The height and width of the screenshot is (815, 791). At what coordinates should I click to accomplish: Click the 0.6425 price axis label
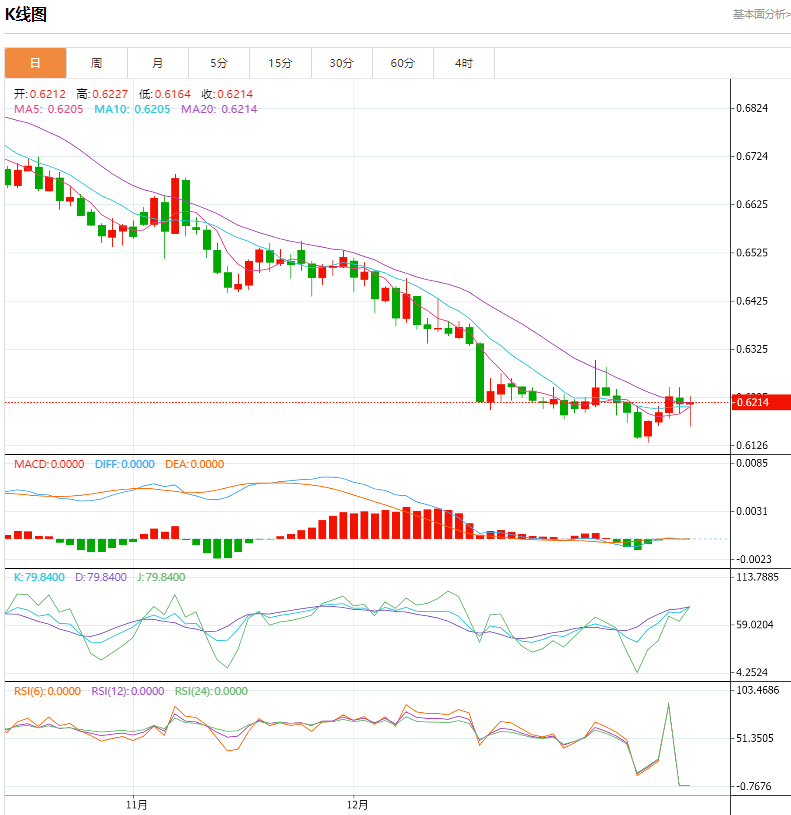752,301
